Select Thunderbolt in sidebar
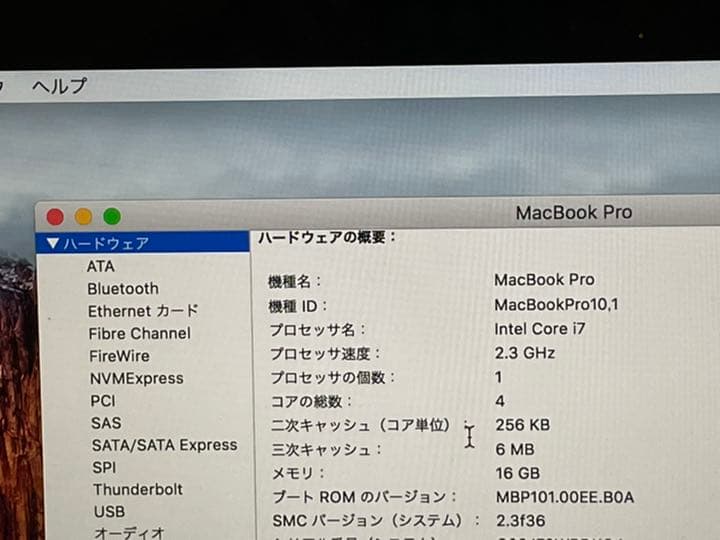The height and width of the screenshot is (540, 720). pyautogui.click(x=138, y=489)
